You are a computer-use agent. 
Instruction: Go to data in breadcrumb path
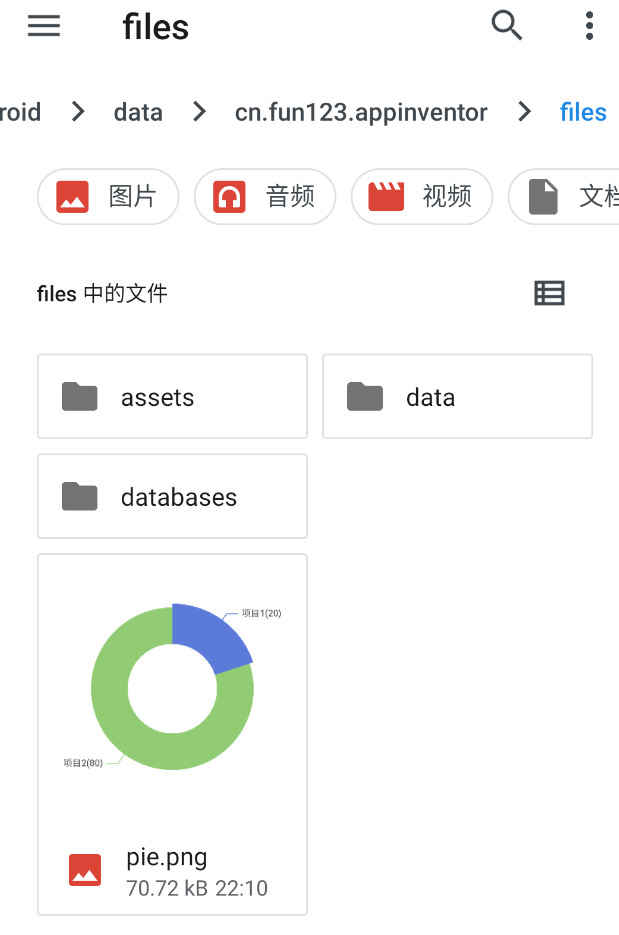click(x=138, y=112)
